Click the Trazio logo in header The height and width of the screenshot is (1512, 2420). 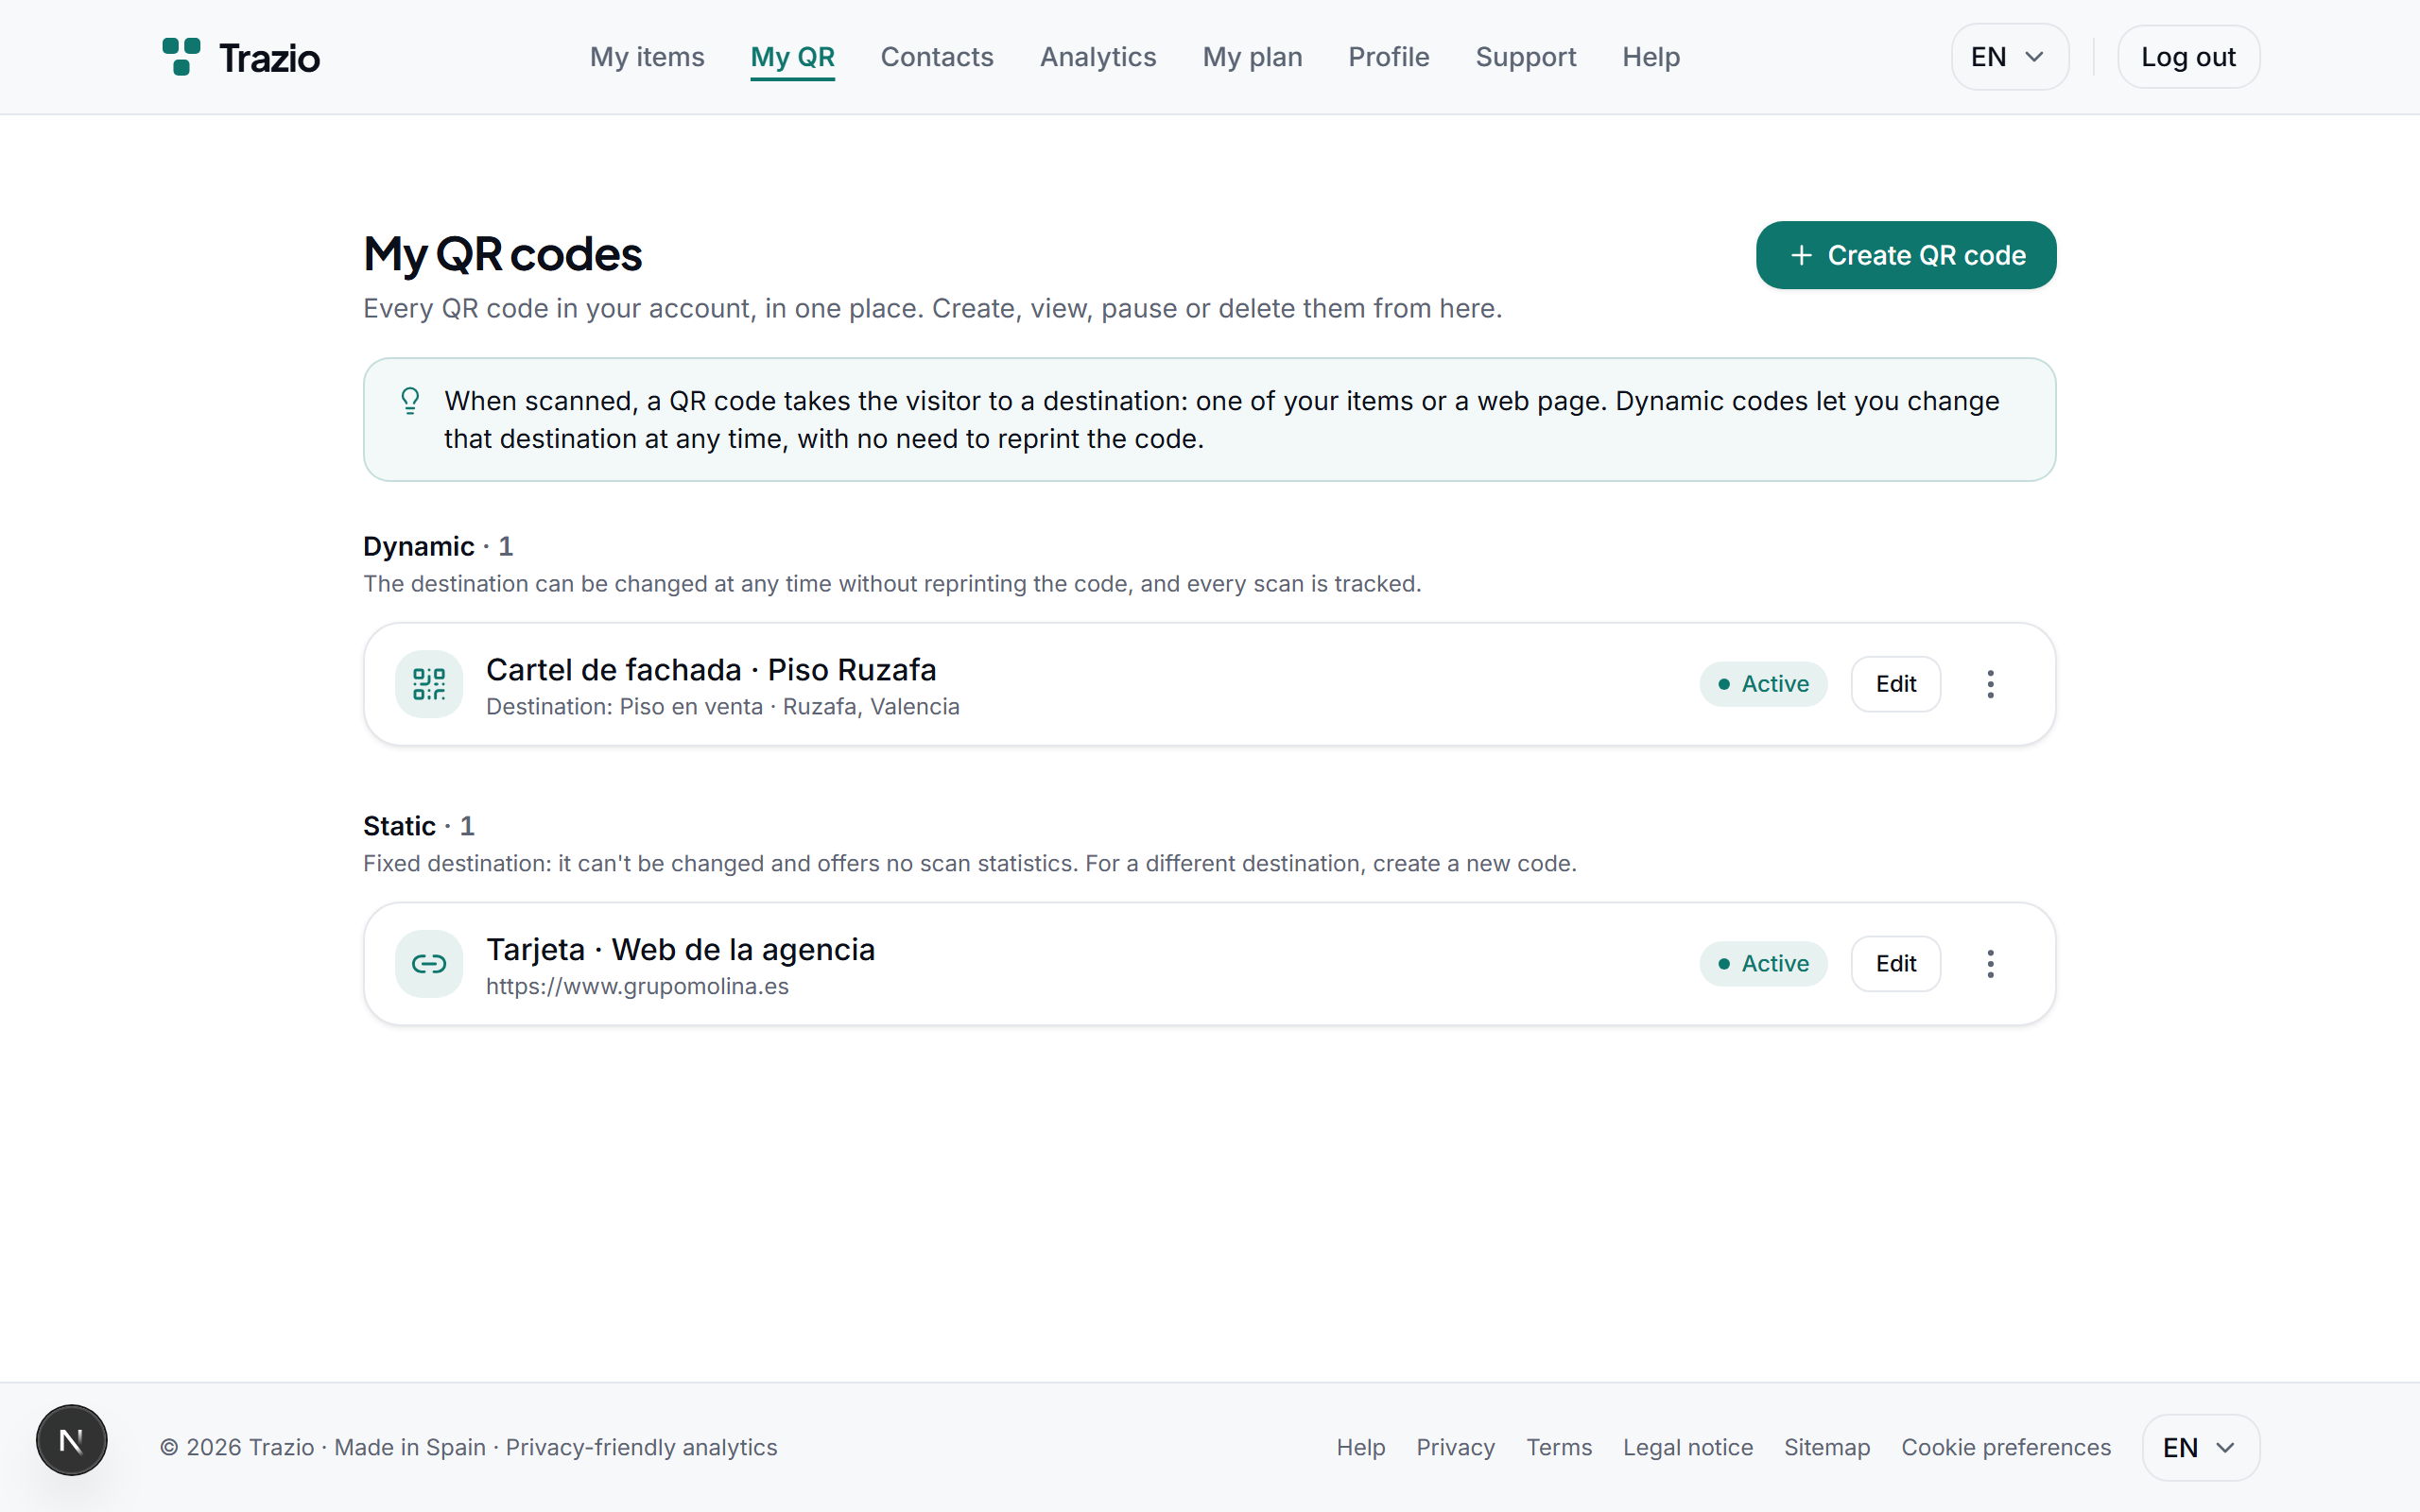click(241, 57)
